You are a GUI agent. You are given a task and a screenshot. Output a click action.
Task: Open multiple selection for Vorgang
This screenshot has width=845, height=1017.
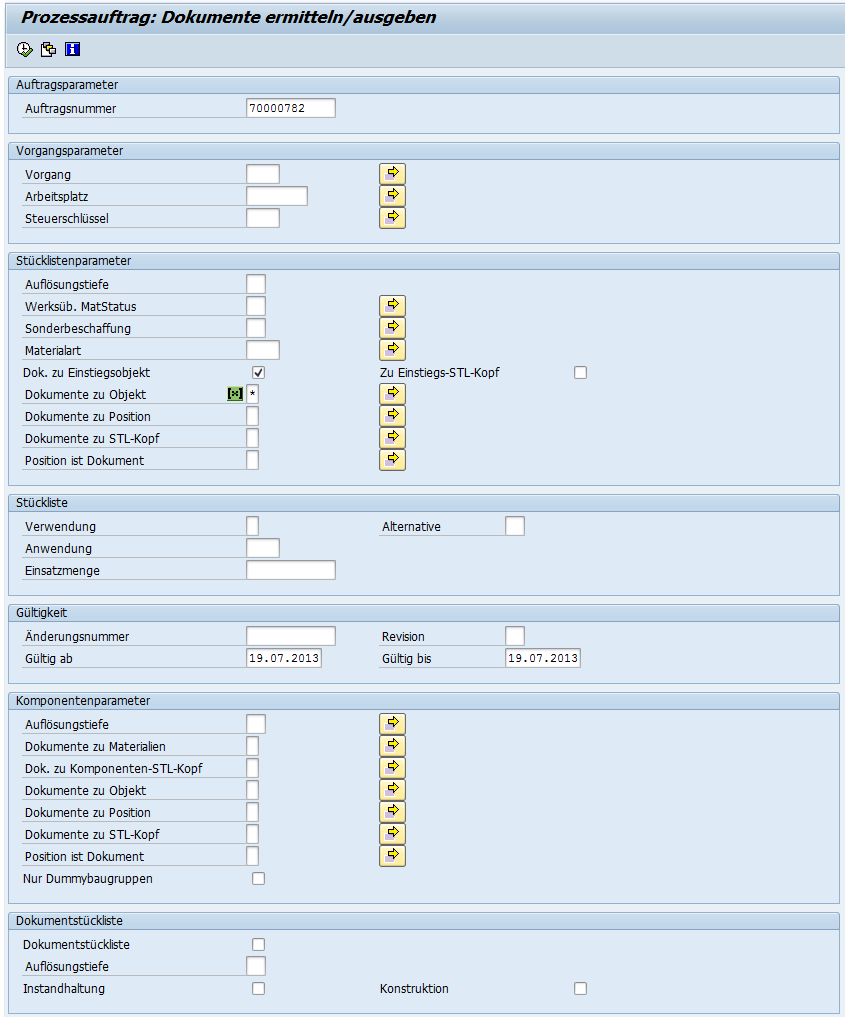[x=392, y=174]
